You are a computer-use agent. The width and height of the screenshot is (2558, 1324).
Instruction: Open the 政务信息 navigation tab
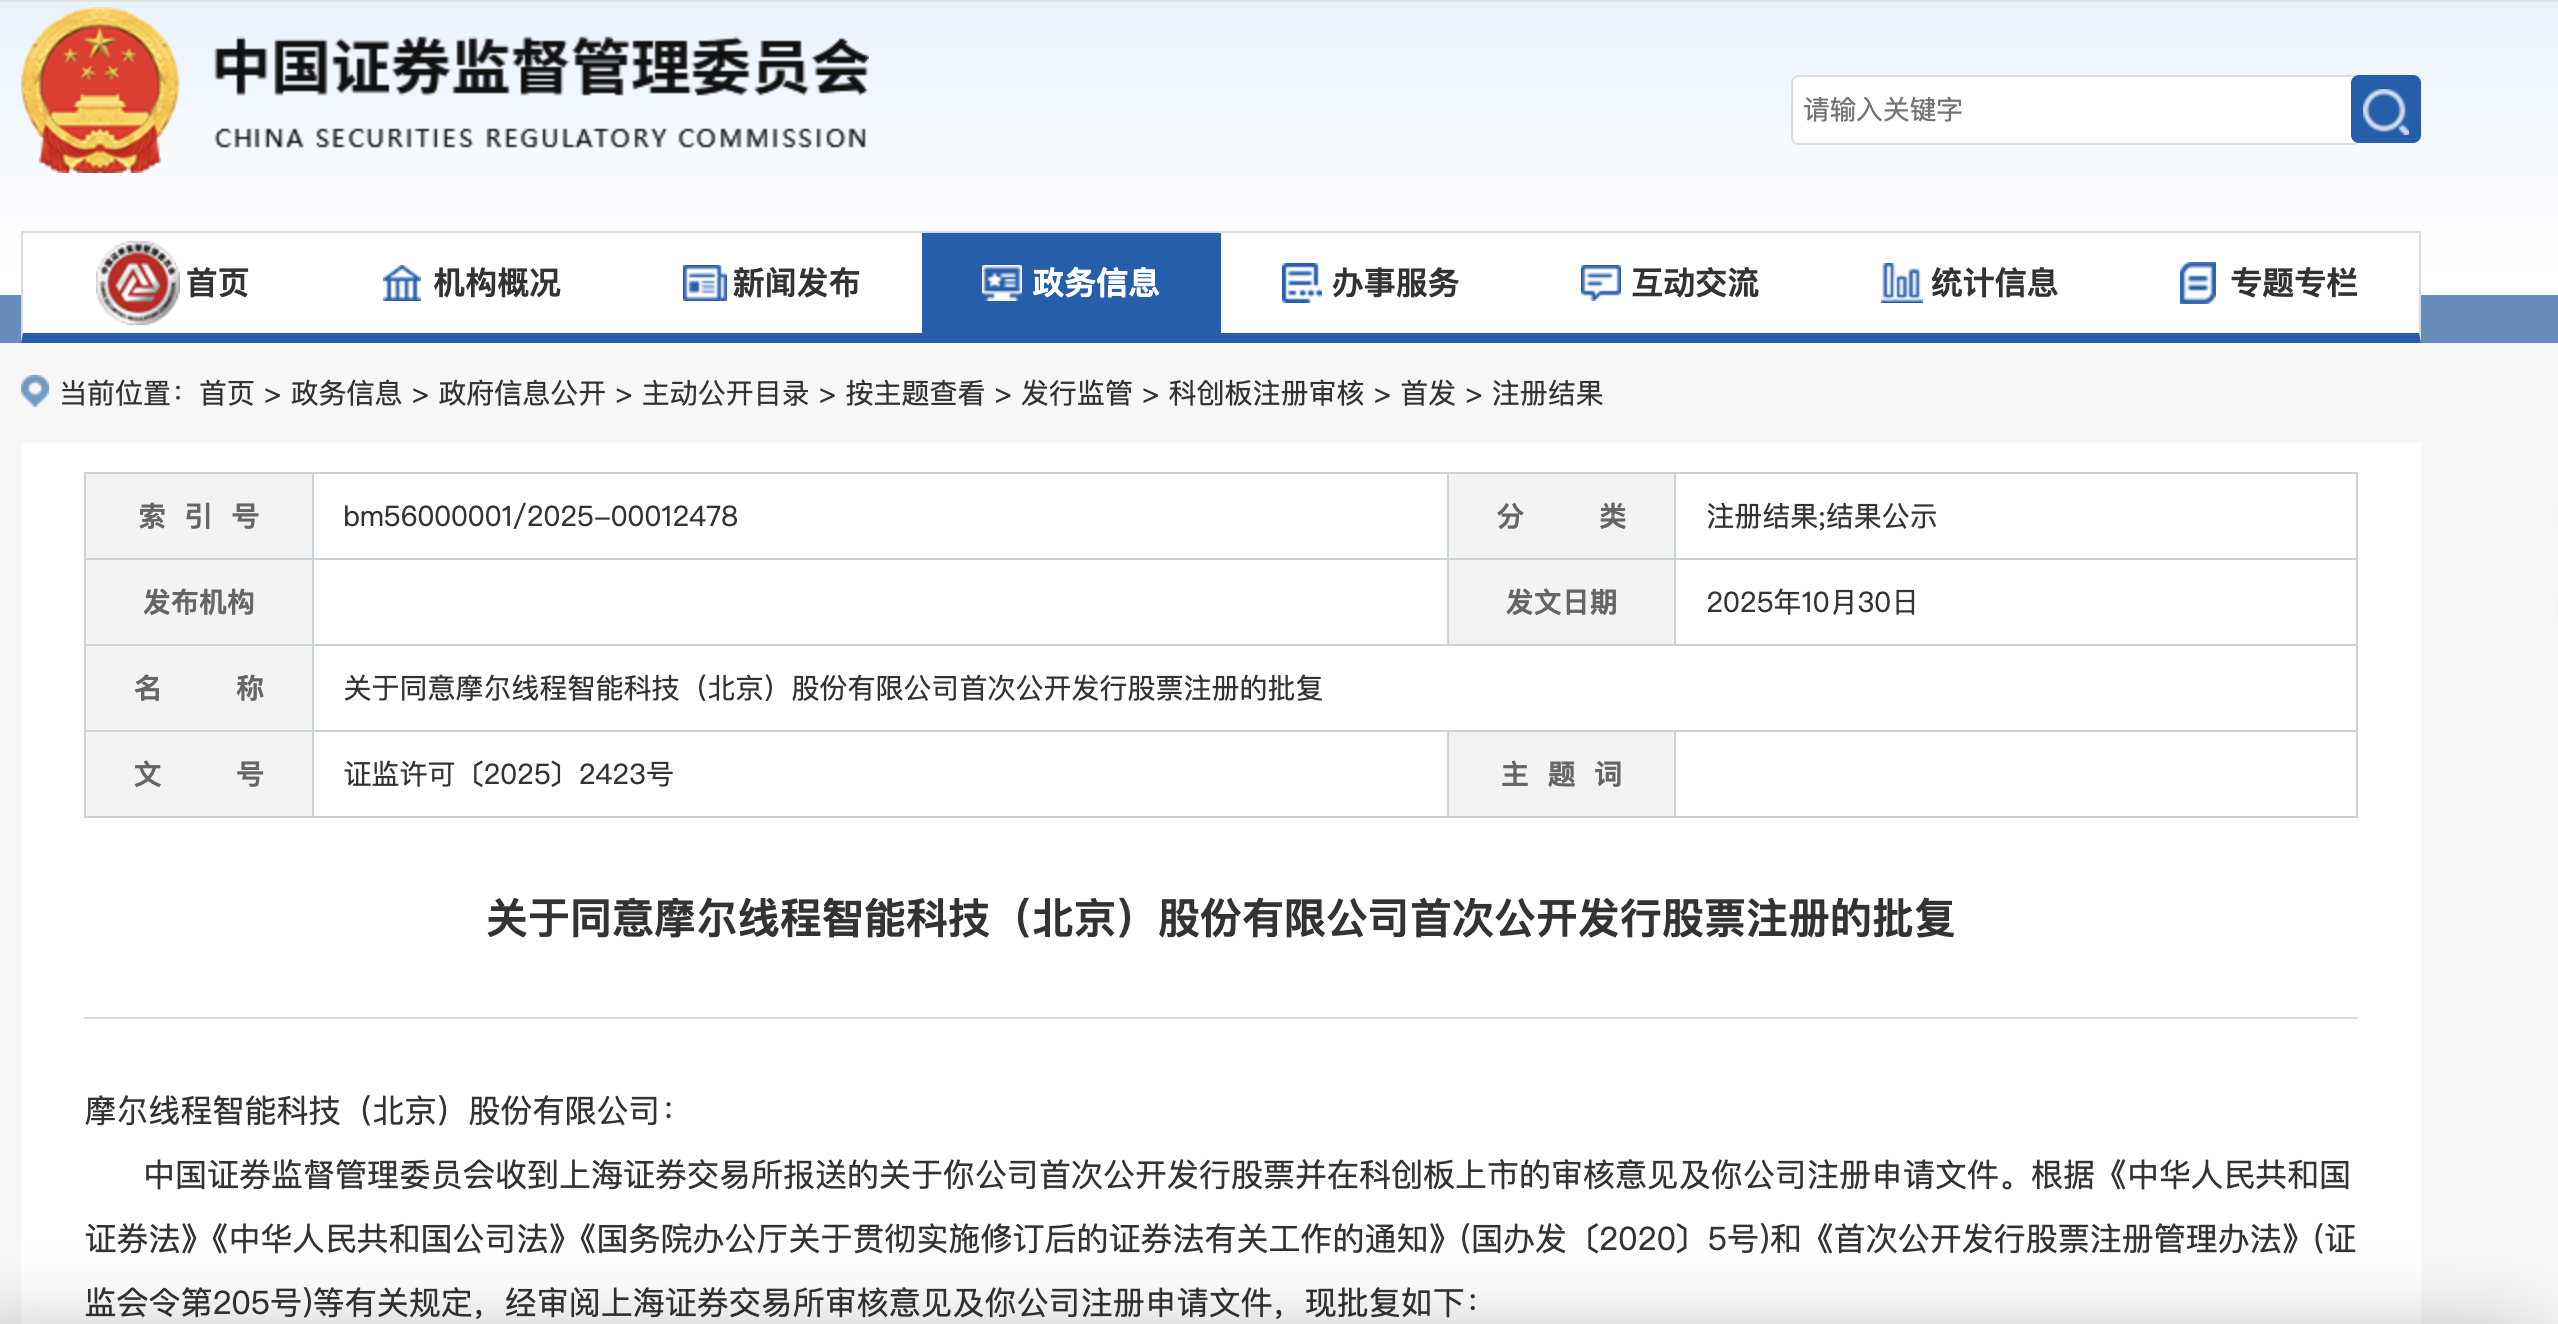click(x=1071, y=283)
